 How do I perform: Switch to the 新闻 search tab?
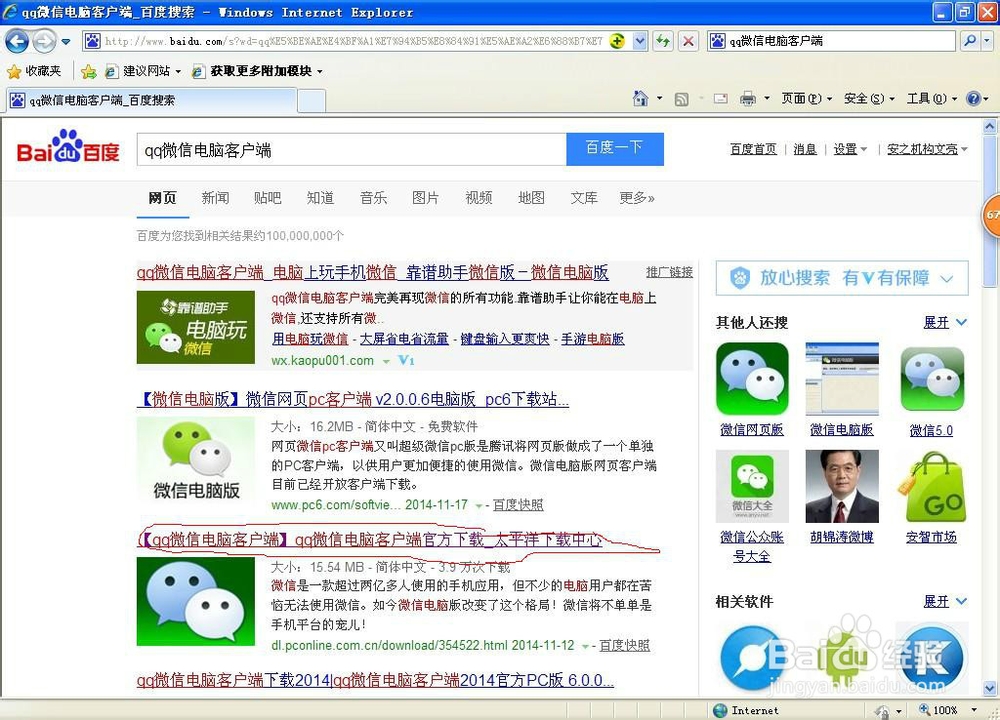coord(215,198)
